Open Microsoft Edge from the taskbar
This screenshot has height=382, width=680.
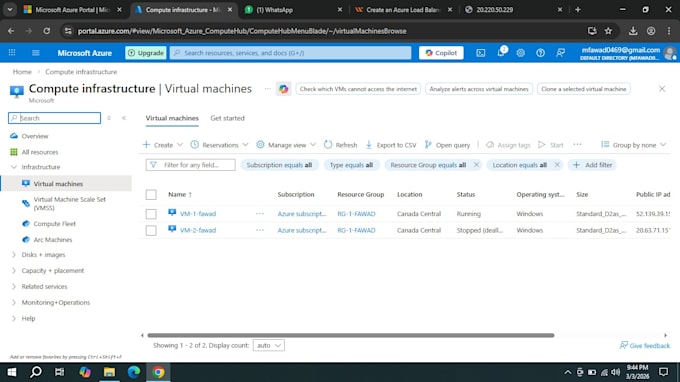[134, 372]
